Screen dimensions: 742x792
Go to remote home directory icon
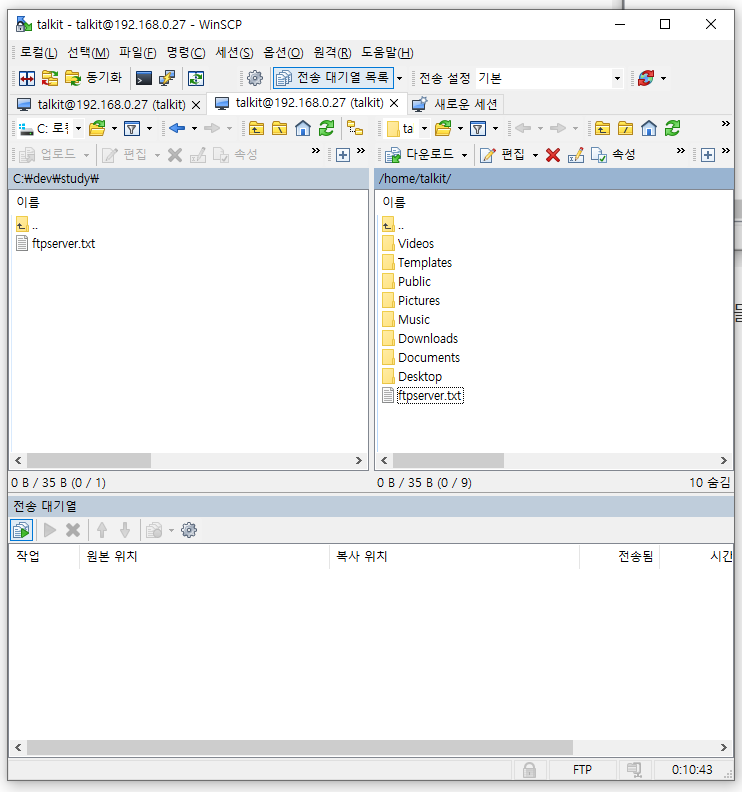649,129
